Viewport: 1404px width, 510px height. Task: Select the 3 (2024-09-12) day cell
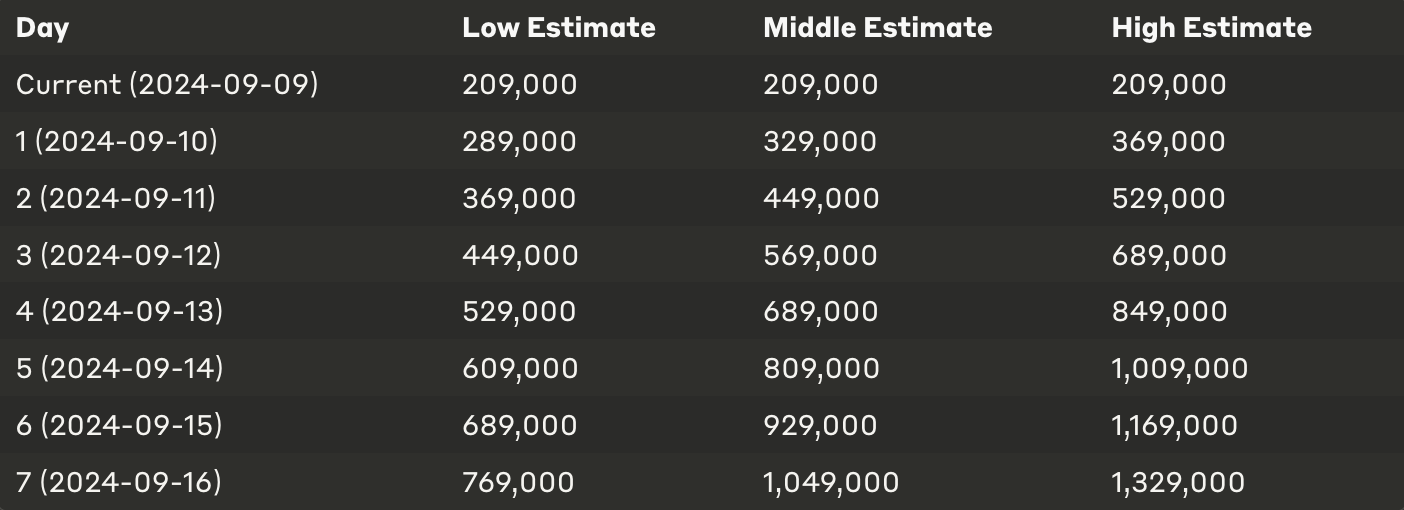point(119,255)
